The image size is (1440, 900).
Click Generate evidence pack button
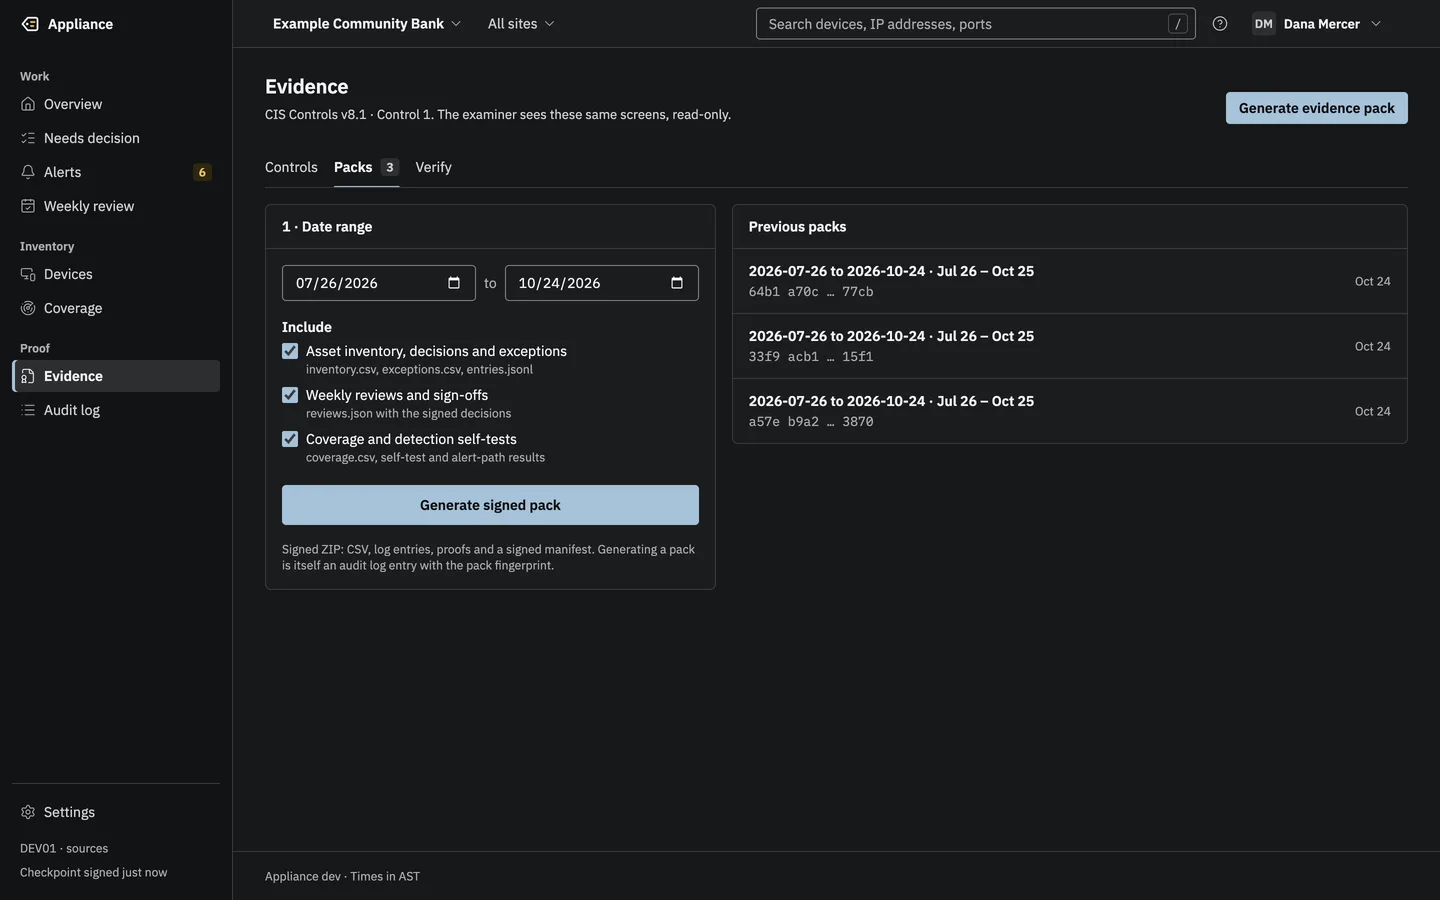pos(1316,108)
